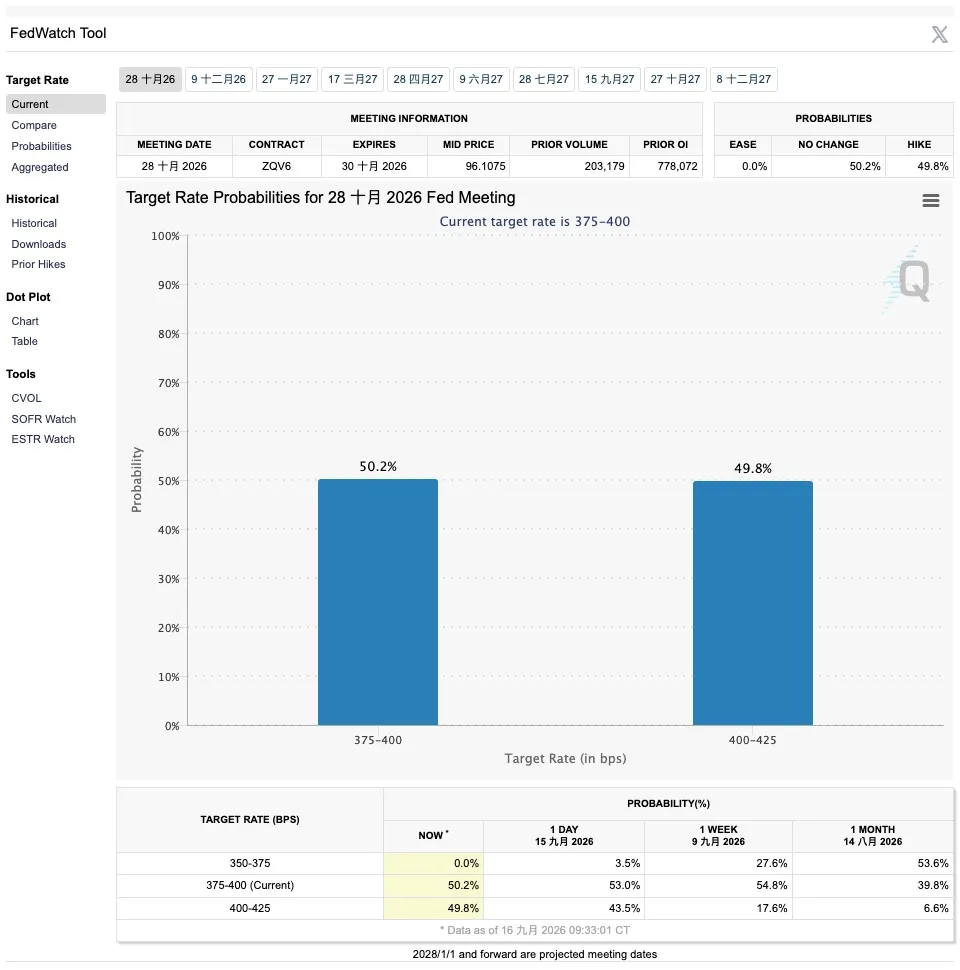Open the Dot Plot Chart link
The image size is (960, 970).
pyautogui.click(x=25, y=321)
